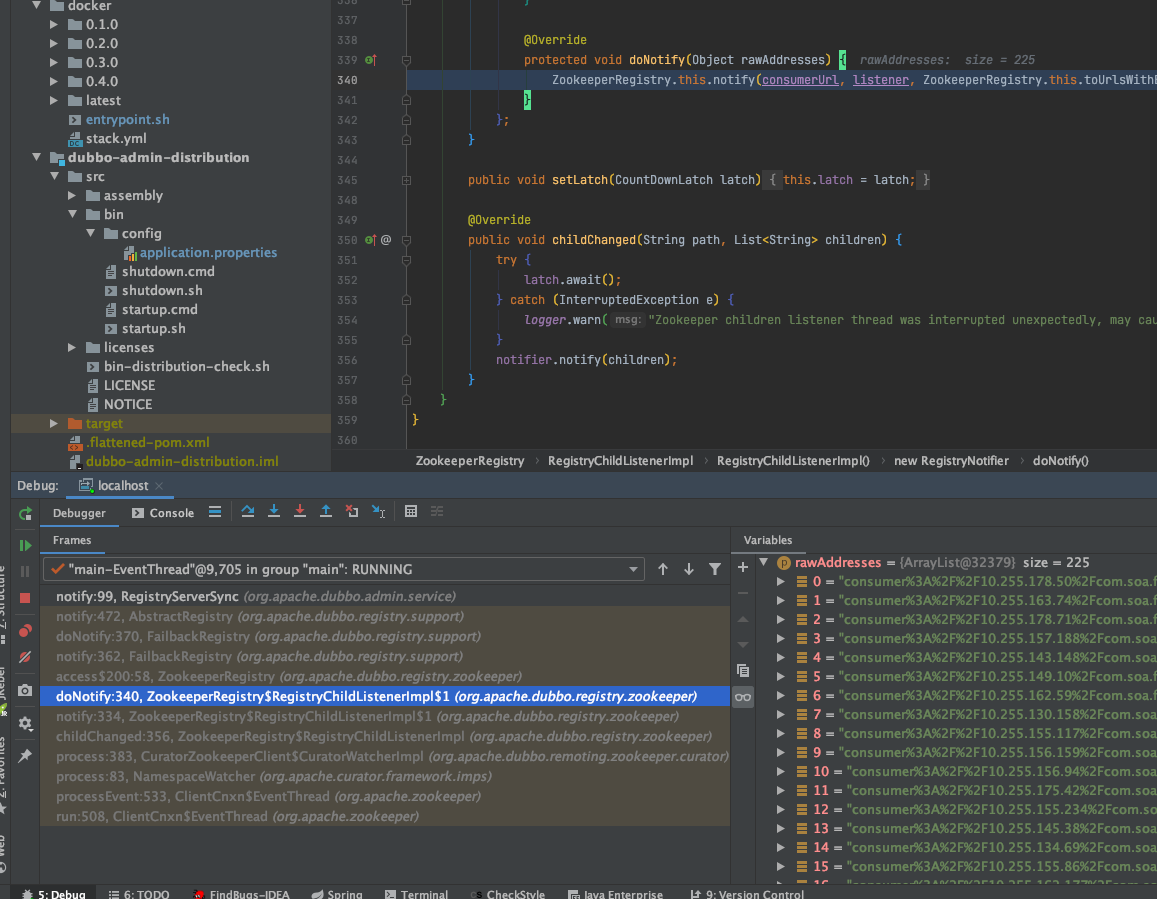Collapse the config folder in project tree

pyautogui.click(x=89, y=233)
